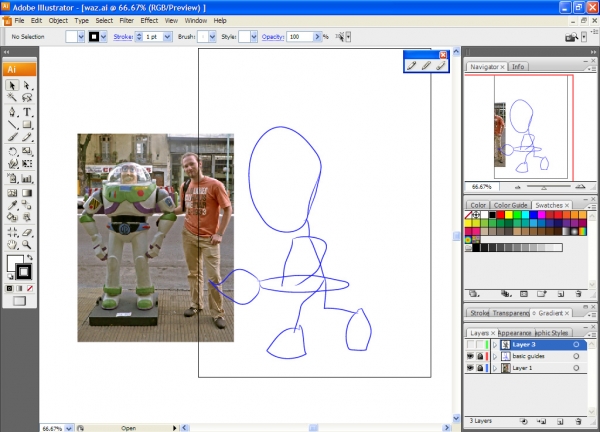Expand Layer 1 sublayers
This screenshot has height=432, width=600.
tap(495, 368)
